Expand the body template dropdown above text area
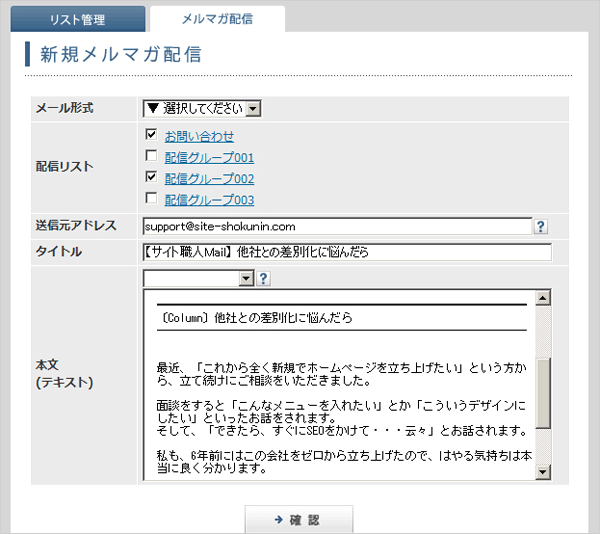Viewport: 600px width, 534px height. click(199, 278)
